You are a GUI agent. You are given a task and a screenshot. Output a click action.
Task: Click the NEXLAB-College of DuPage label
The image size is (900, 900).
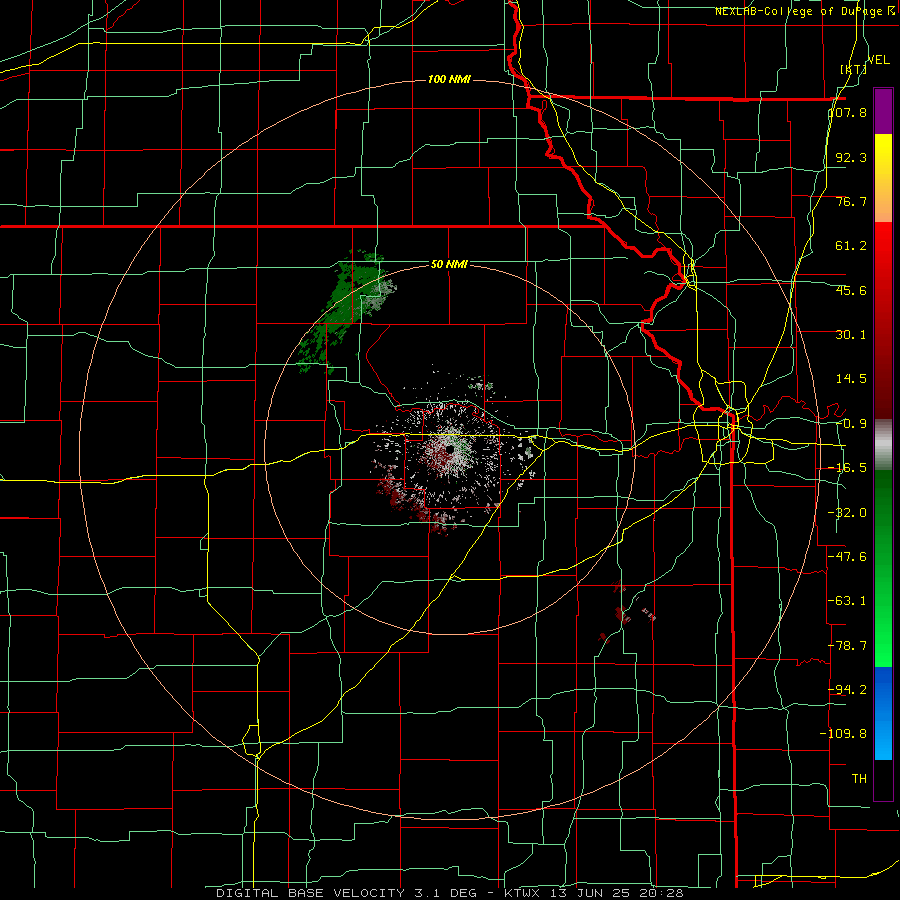click(805, 11)
